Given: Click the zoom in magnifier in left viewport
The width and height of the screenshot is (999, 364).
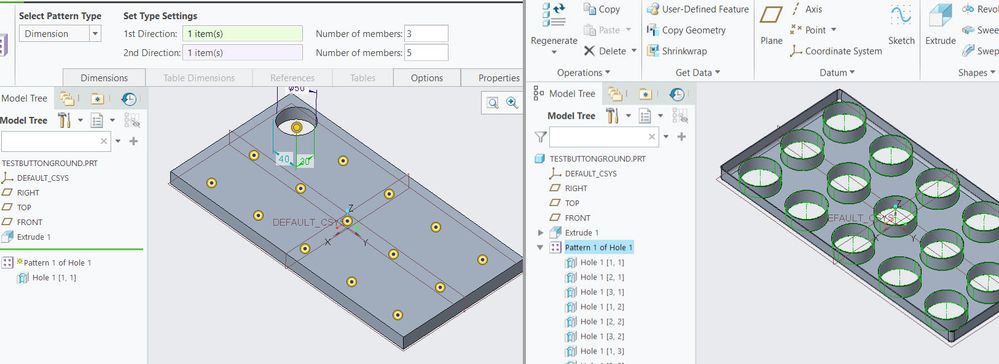Looking at the screenshot, I should click(512, 102).
